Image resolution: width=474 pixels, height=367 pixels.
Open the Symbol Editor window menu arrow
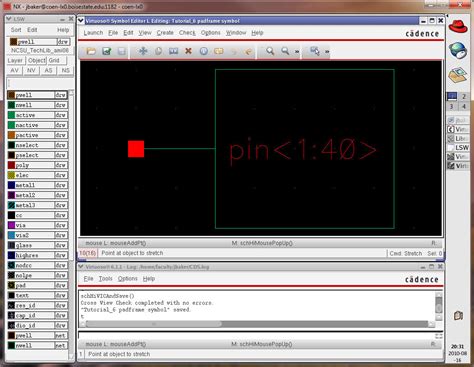click(x=81, y=21)
